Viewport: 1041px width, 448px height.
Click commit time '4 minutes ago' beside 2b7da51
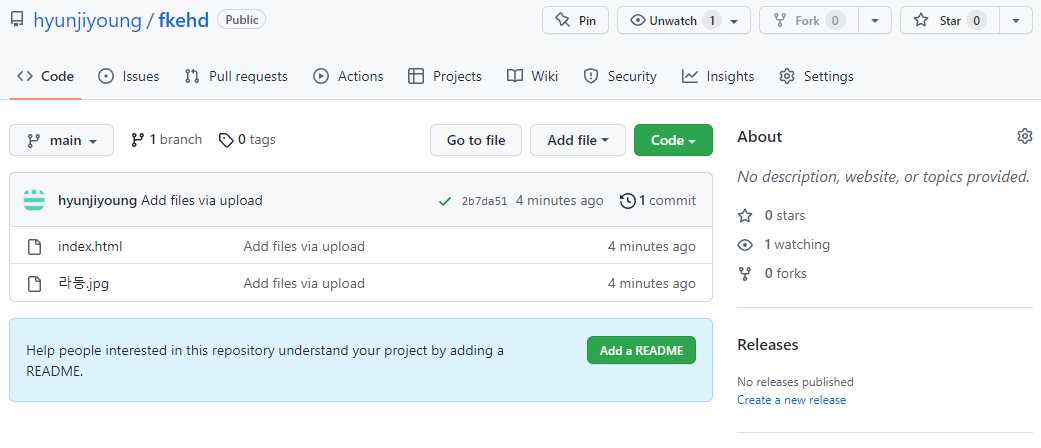559,200
